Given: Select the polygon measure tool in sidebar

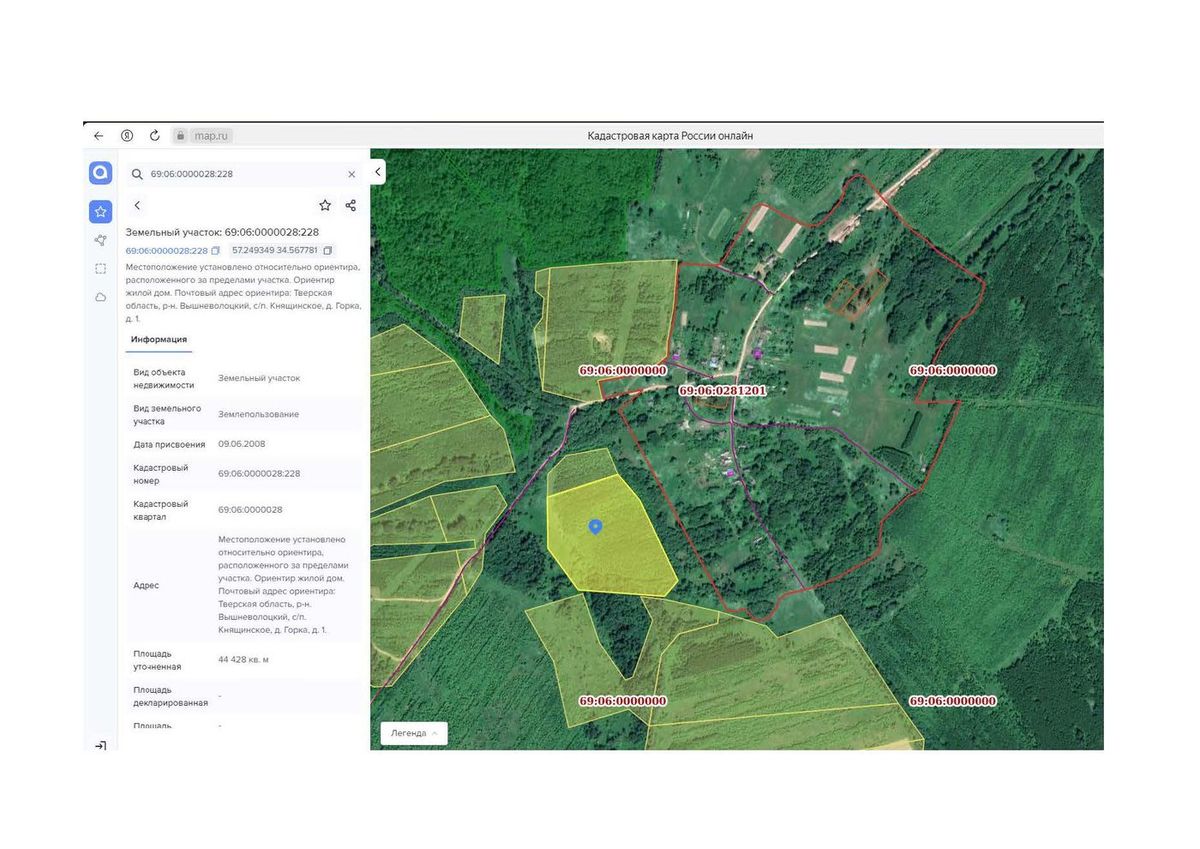Looking at the screenshot, I should click(x=100, y=240).
